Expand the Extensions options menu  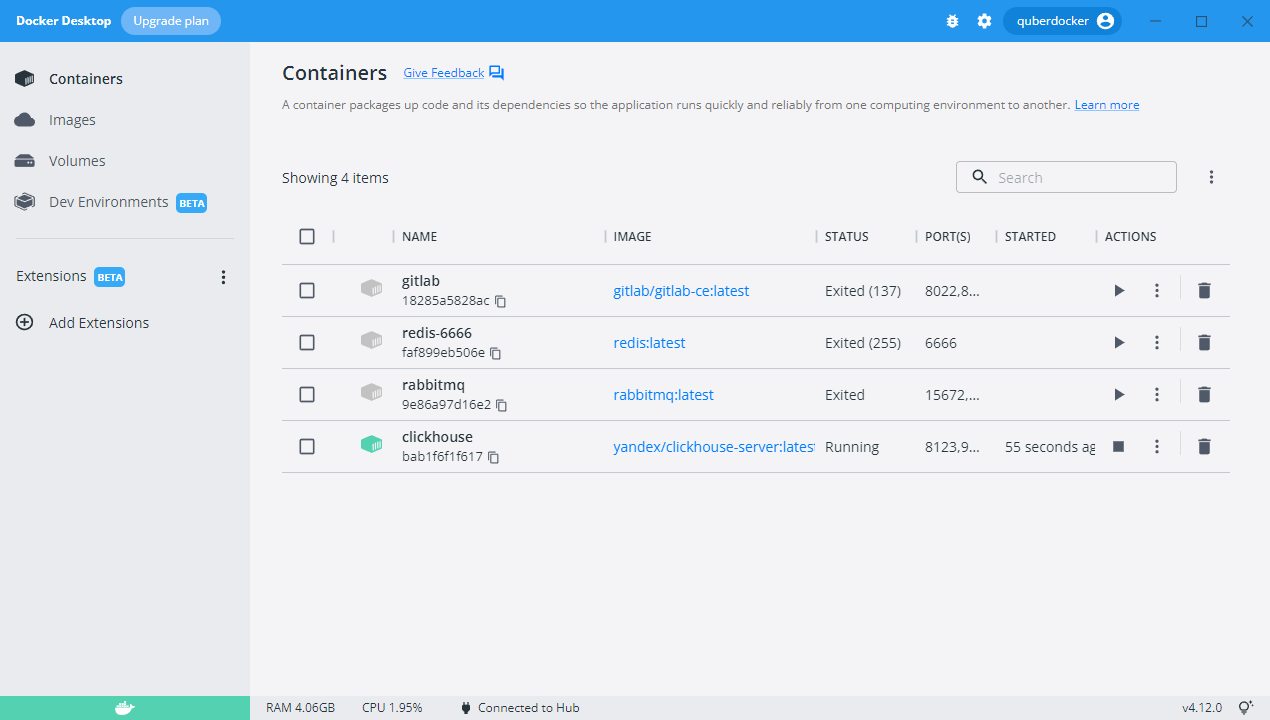click(x=224, y=277)
